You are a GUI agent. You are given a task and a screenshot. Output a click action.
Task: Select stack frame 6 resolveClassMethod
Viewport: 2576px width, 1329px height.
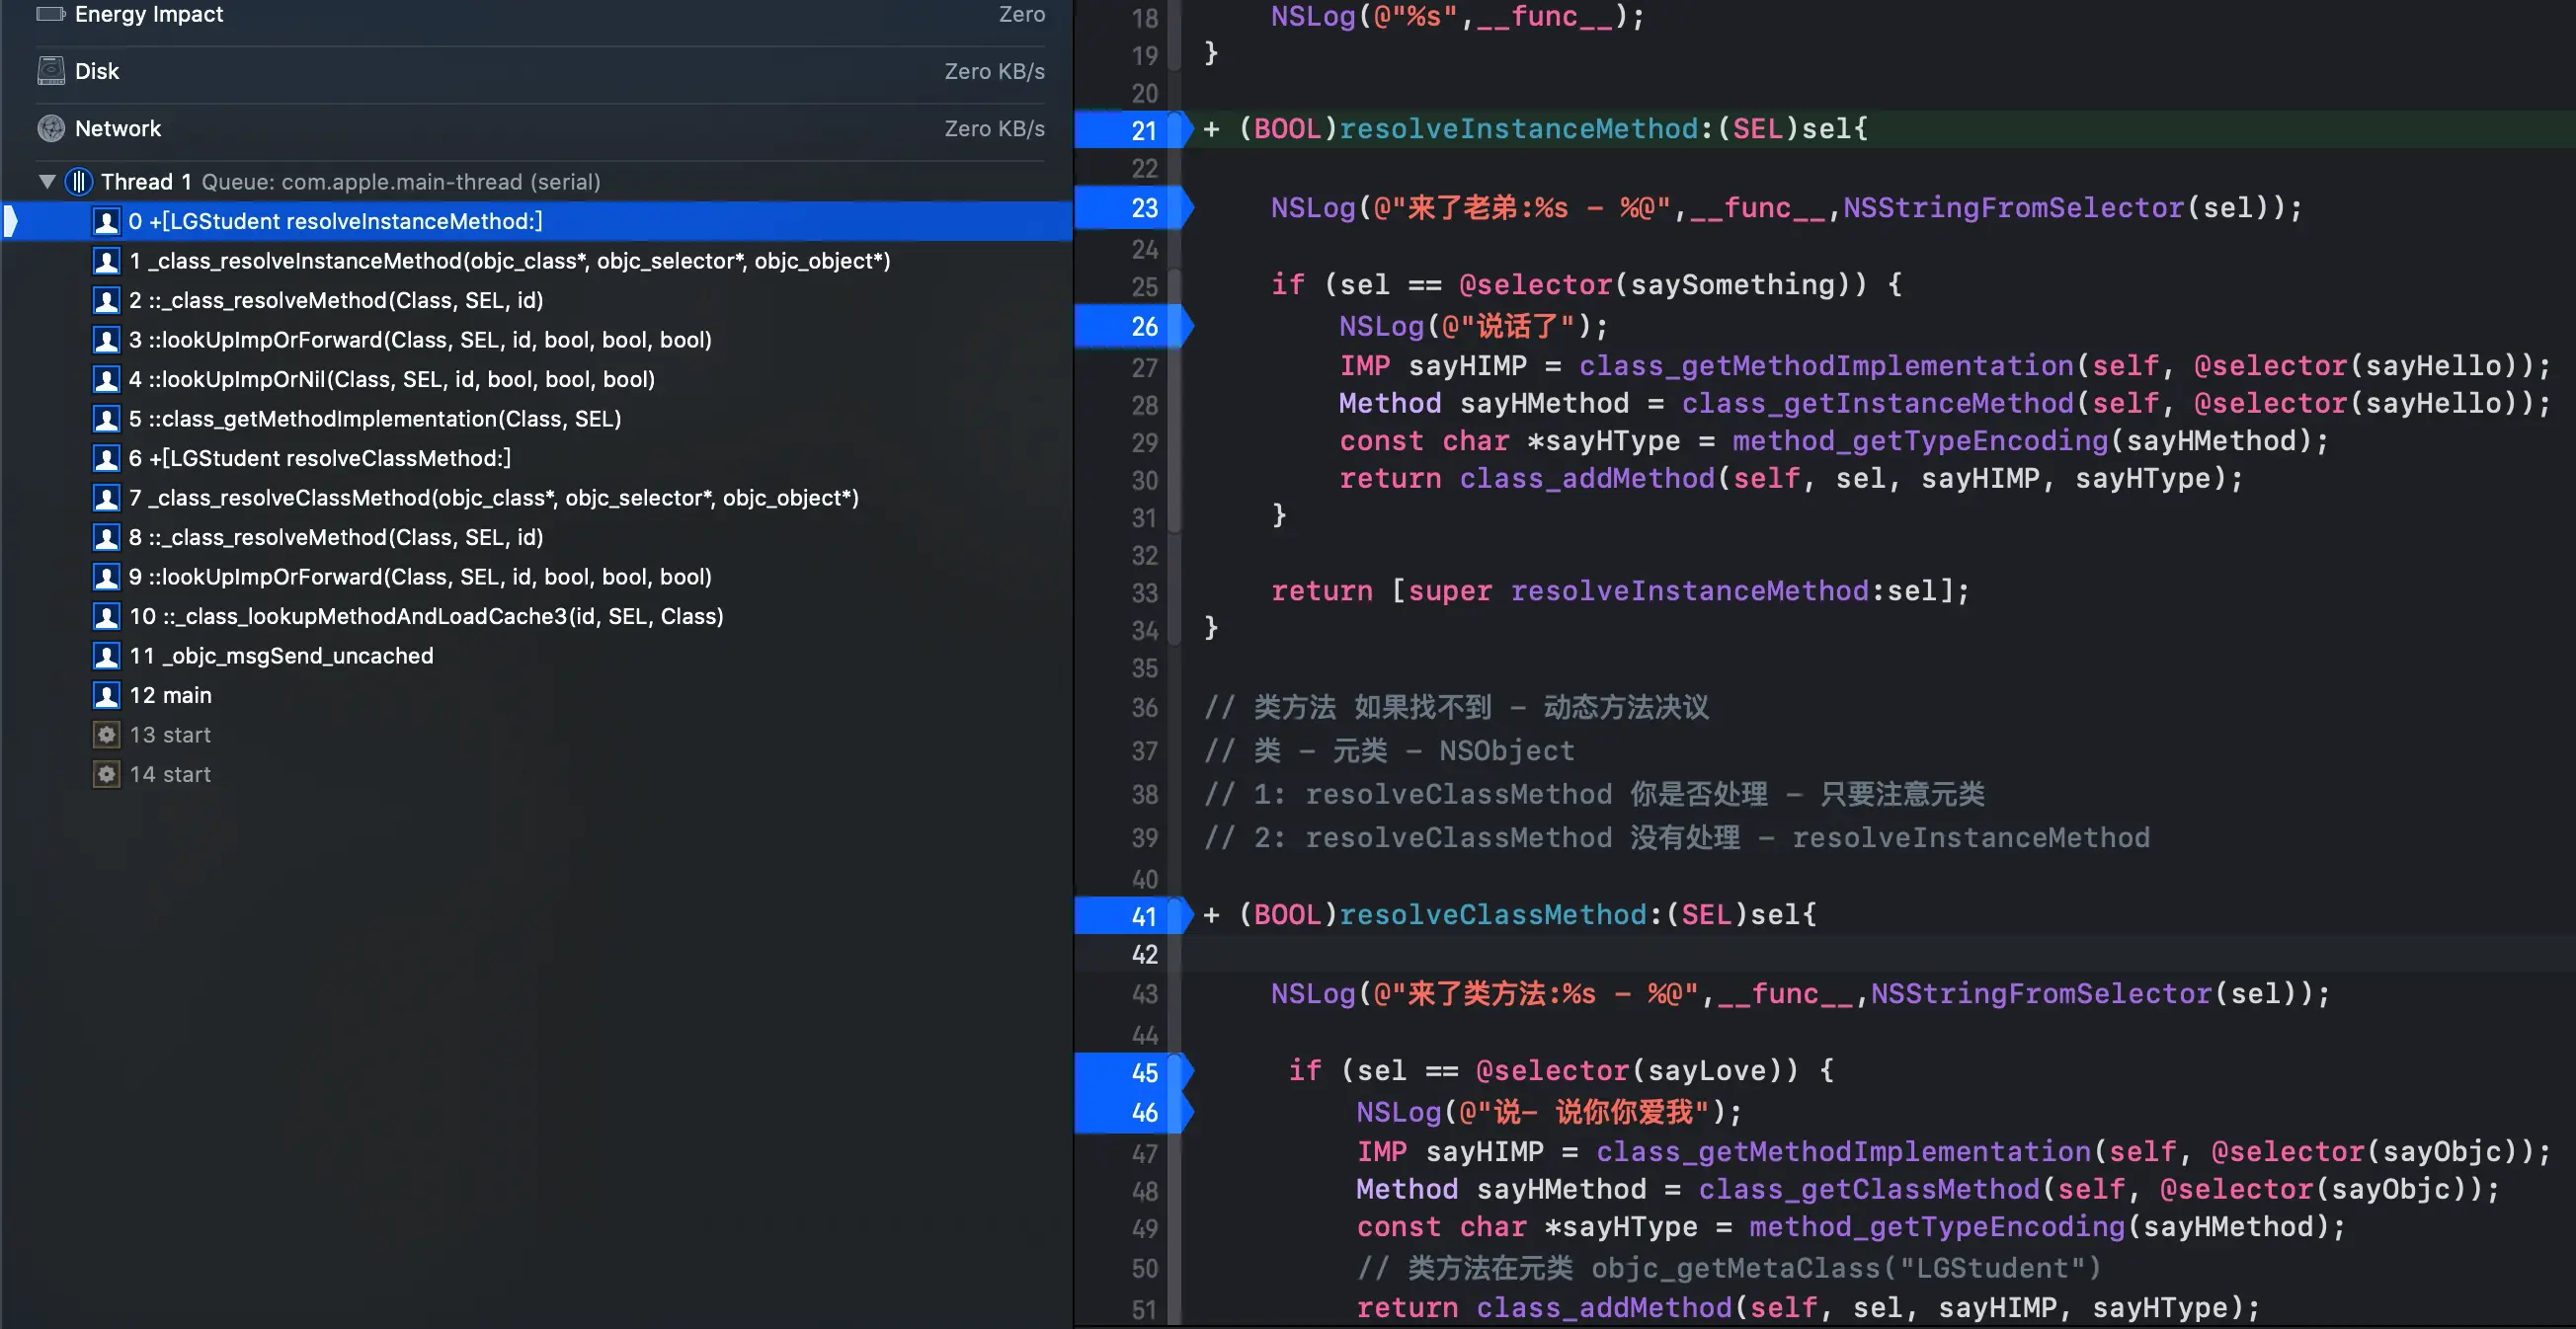click(x=320, y=458)
